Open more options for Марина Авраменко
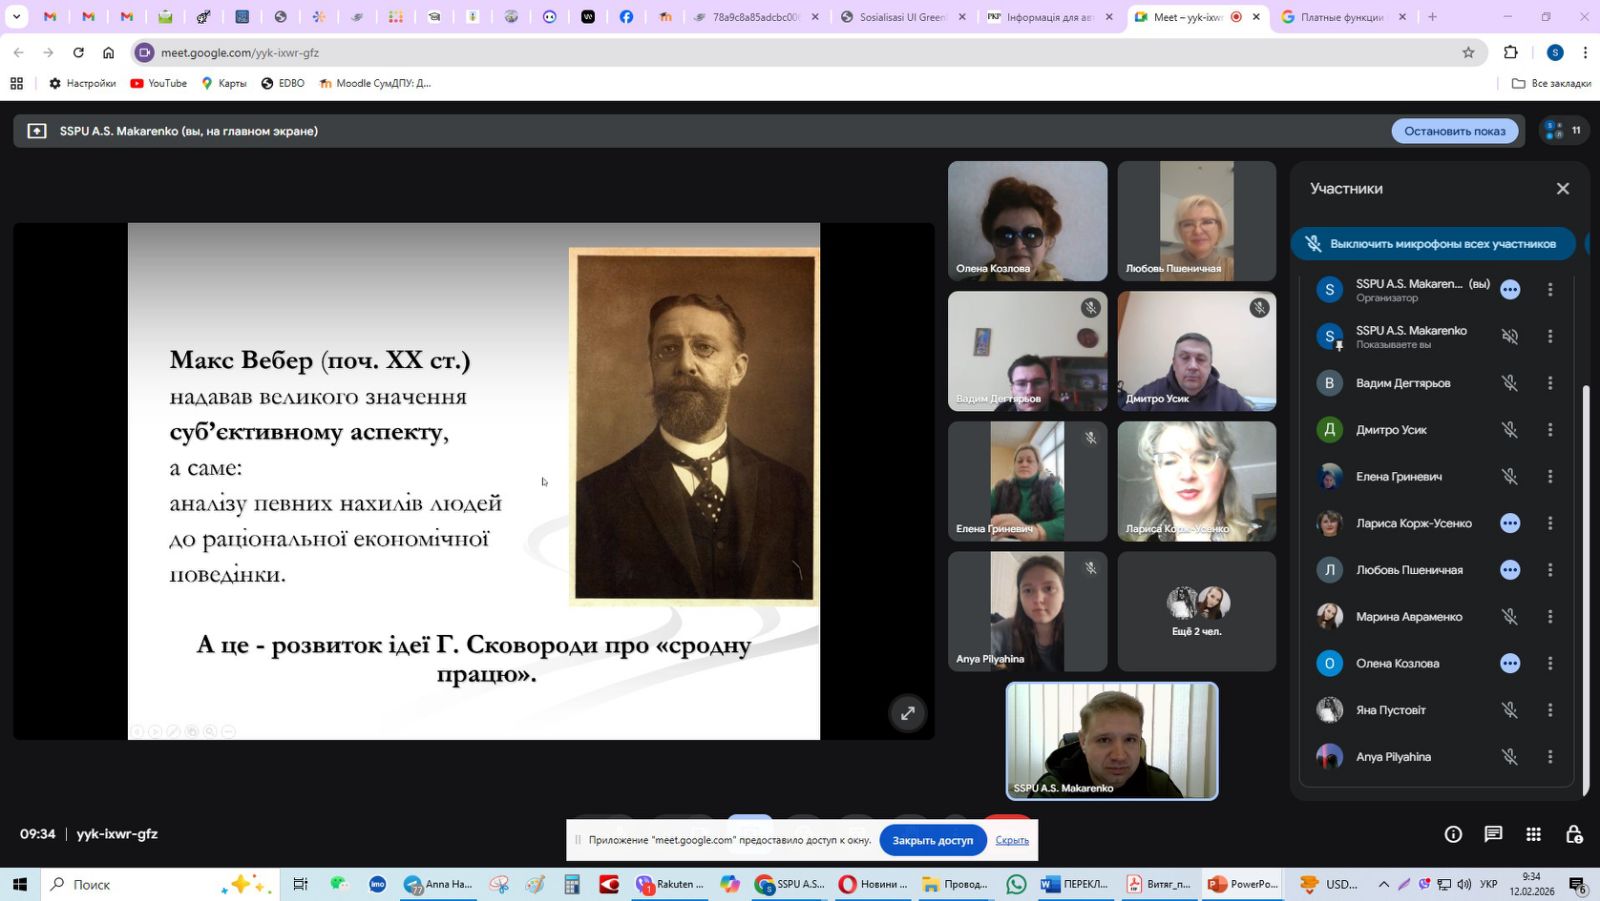Screen dimensions: 1600x901 (x=1550, y=617)
